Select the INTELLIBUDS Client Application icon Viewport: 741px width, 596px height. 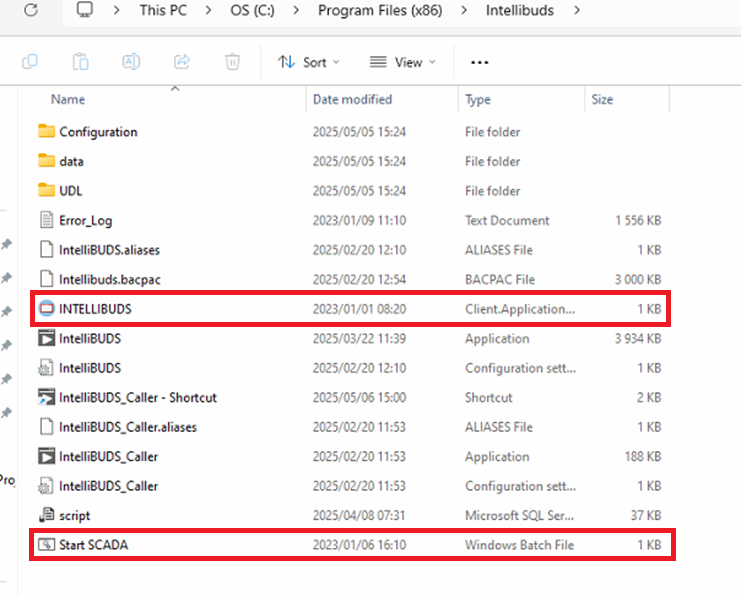(x=46, y=309)
